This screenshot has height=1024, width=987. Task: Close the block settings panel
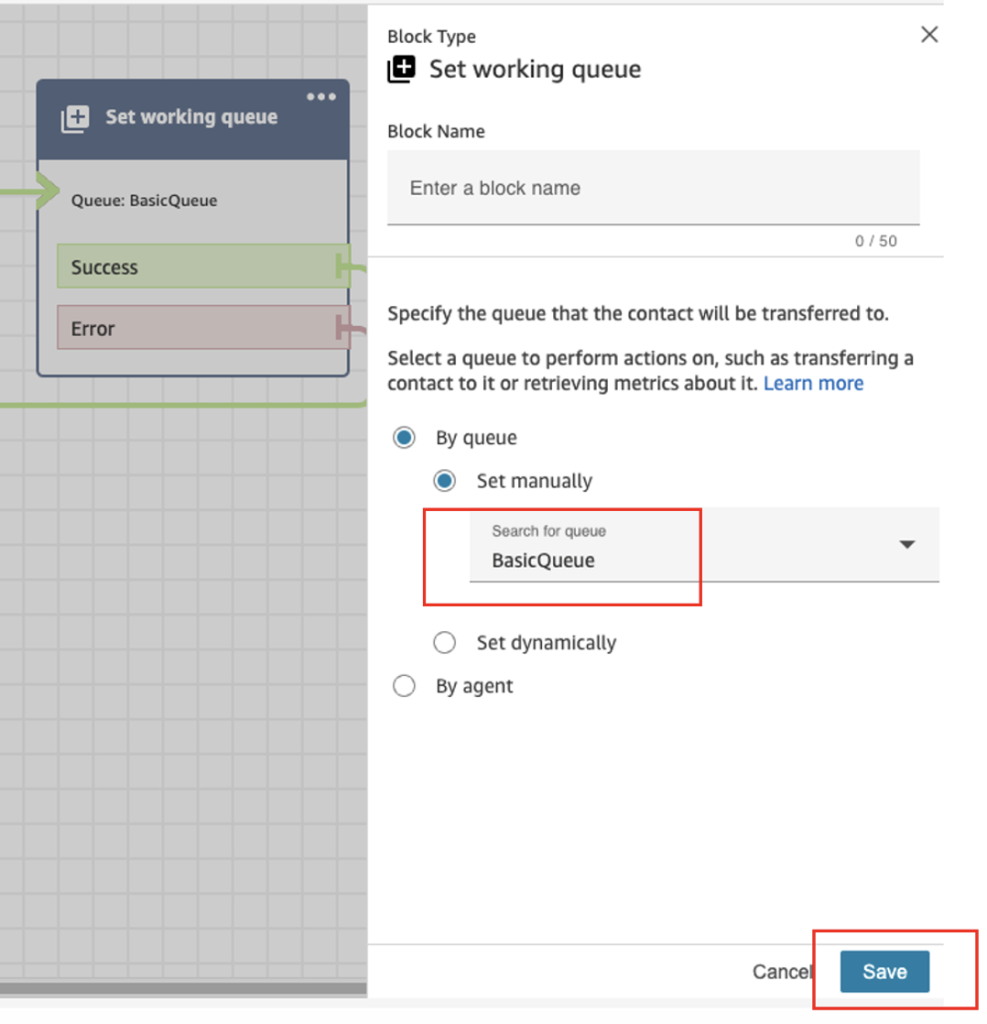point(929,35)
